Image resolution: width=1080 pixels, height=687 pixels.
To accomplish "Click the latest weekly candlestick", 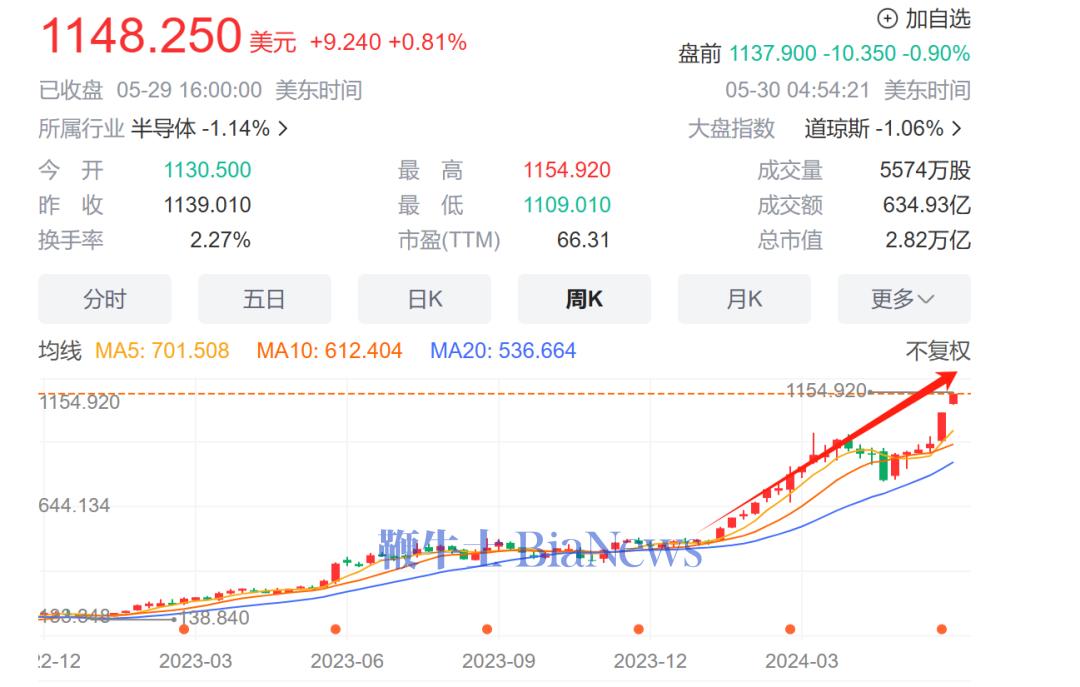I will pos(953,397).
